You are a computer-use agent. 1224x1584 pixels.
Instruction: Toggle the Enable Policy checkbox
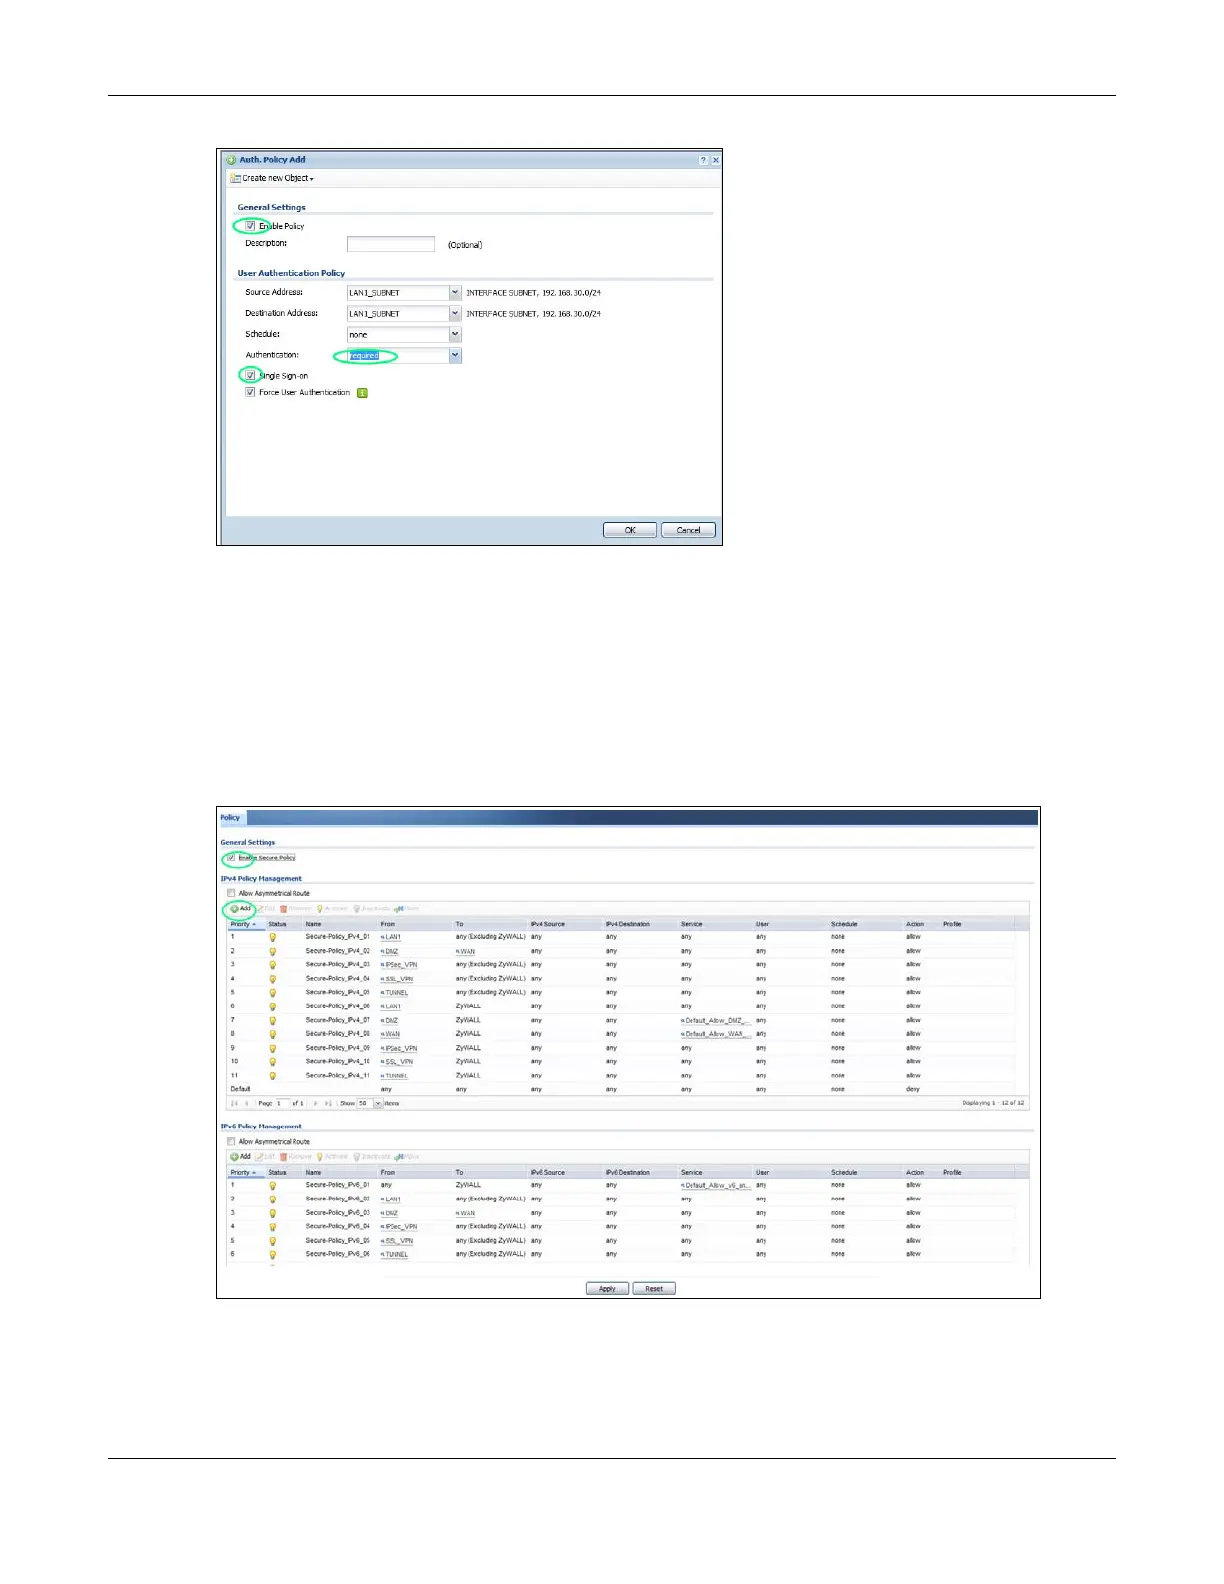[250, 226]
